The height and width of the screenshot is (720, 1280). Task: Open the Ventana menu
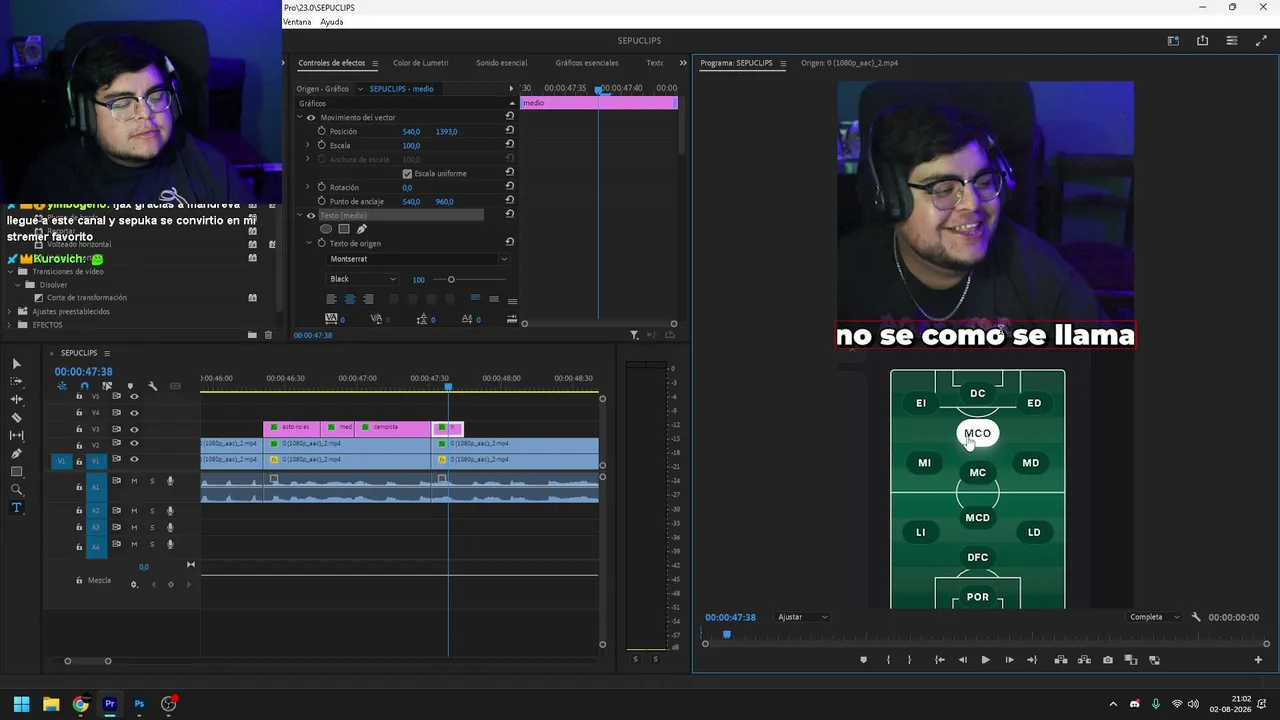point(297,22)
